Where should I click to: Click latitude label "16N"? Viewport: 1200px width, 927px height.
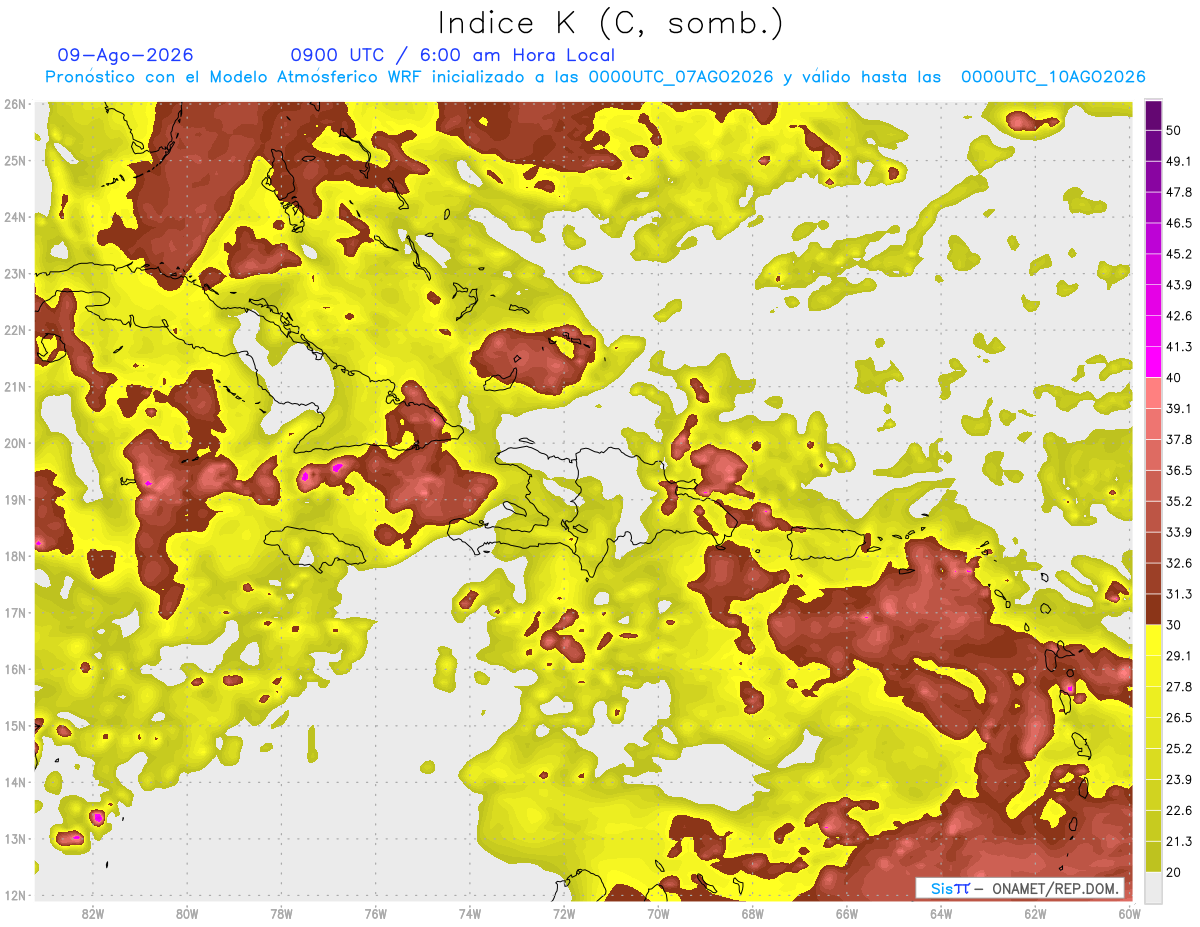(x=15, y=669)
